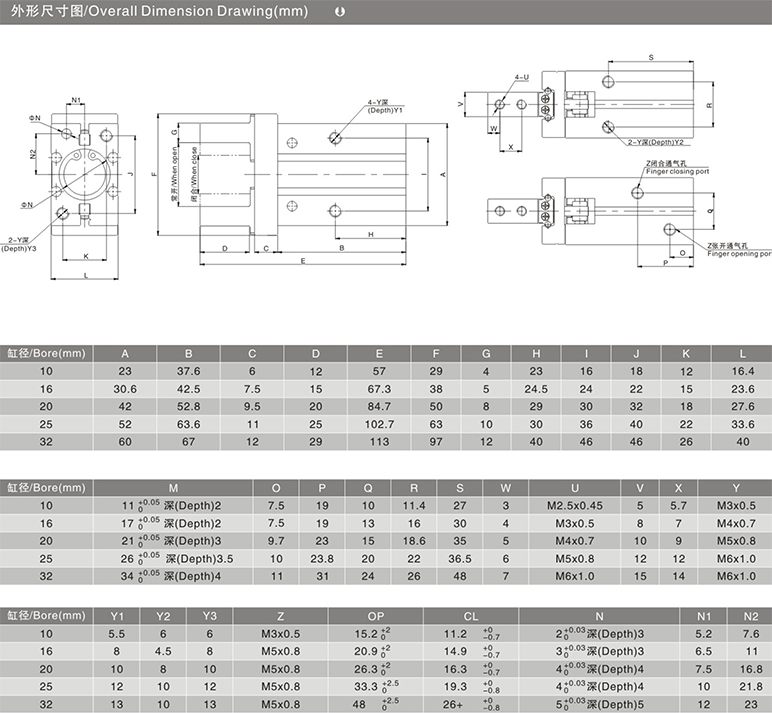This screenshot has width=772, height=713.
Task: Select cell value 102.7 in column E
Action: pyautogui.click(x=379, y=424)
